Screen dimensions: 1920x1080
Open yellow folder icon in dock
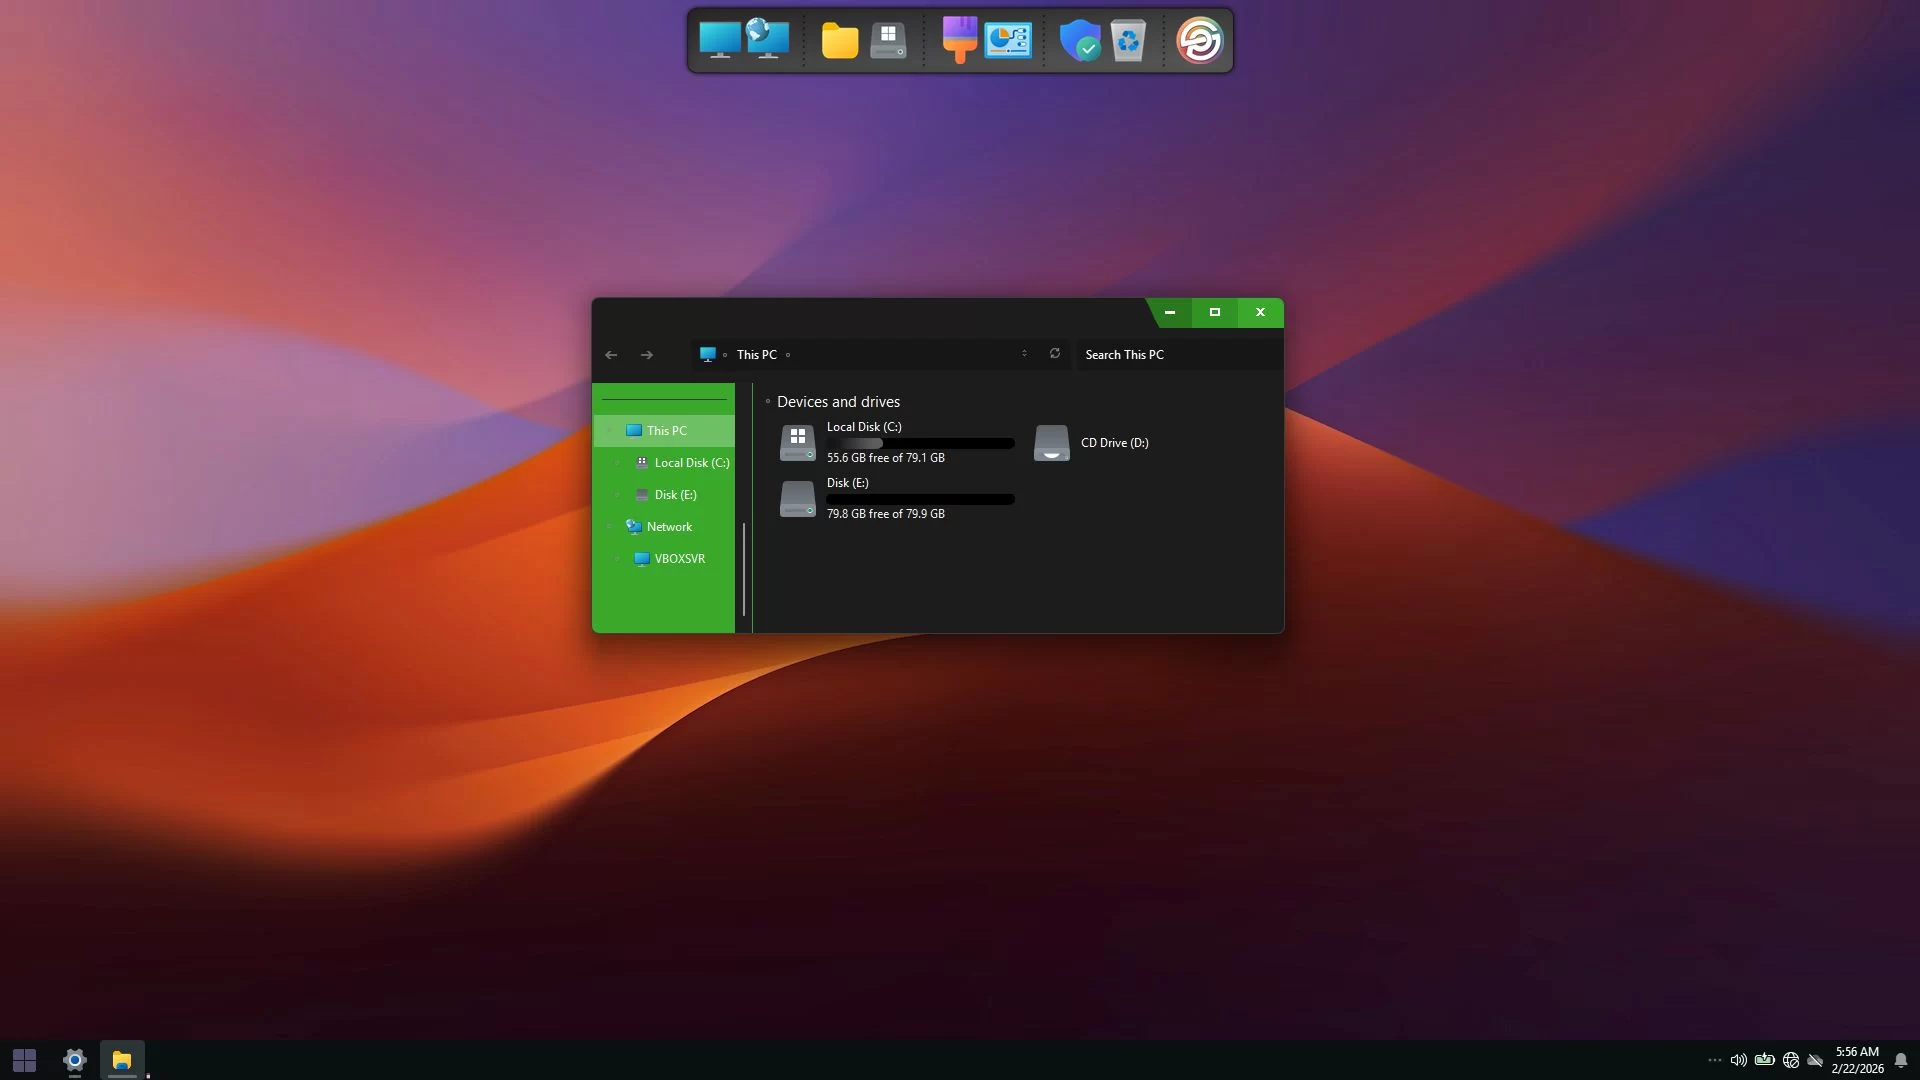(x=839, y=41)
